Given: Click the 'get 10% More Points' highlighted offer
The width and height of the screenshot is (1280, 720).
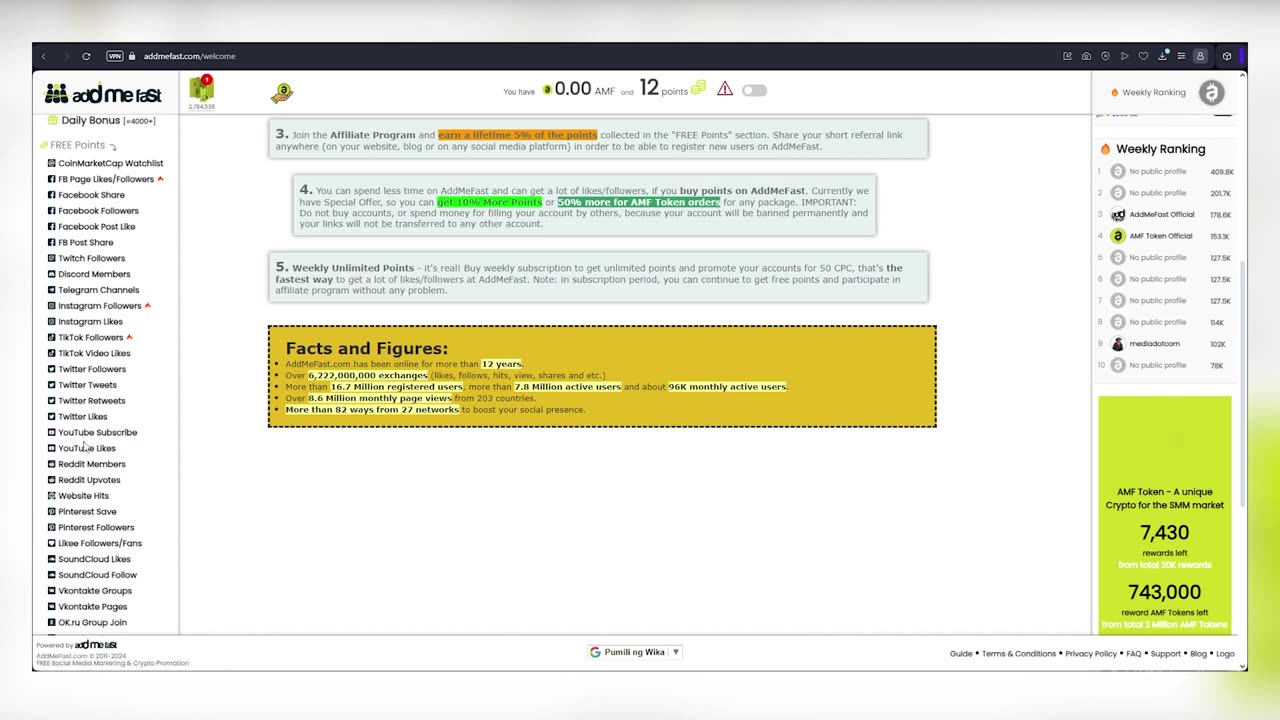Looking at the screenshot, I should click(x=489, y=202).
